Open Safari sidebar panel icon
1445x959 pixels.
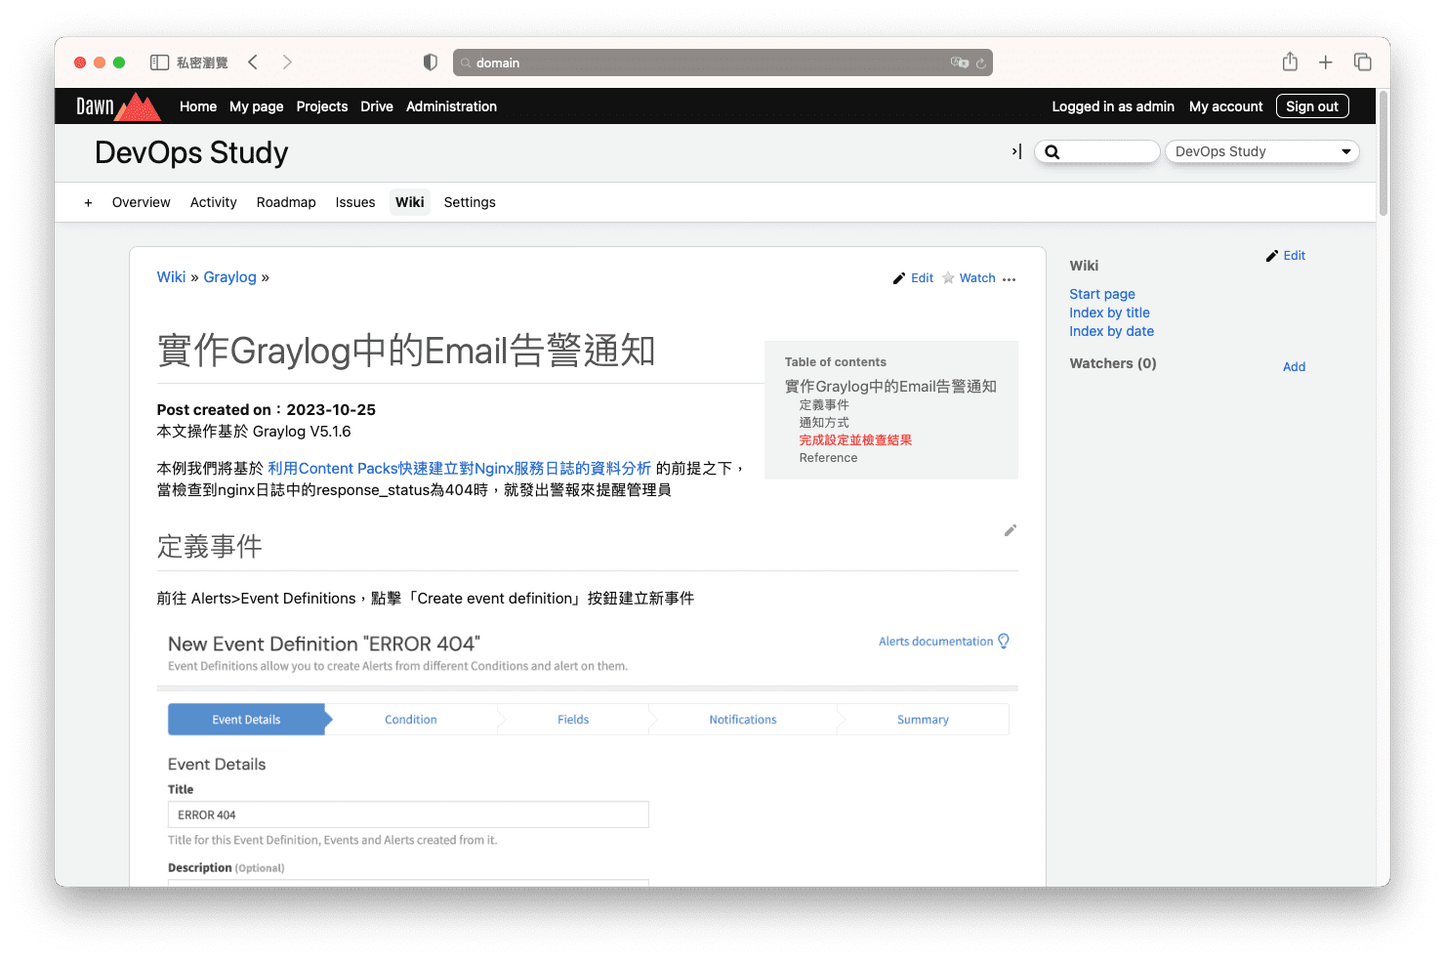159,62
